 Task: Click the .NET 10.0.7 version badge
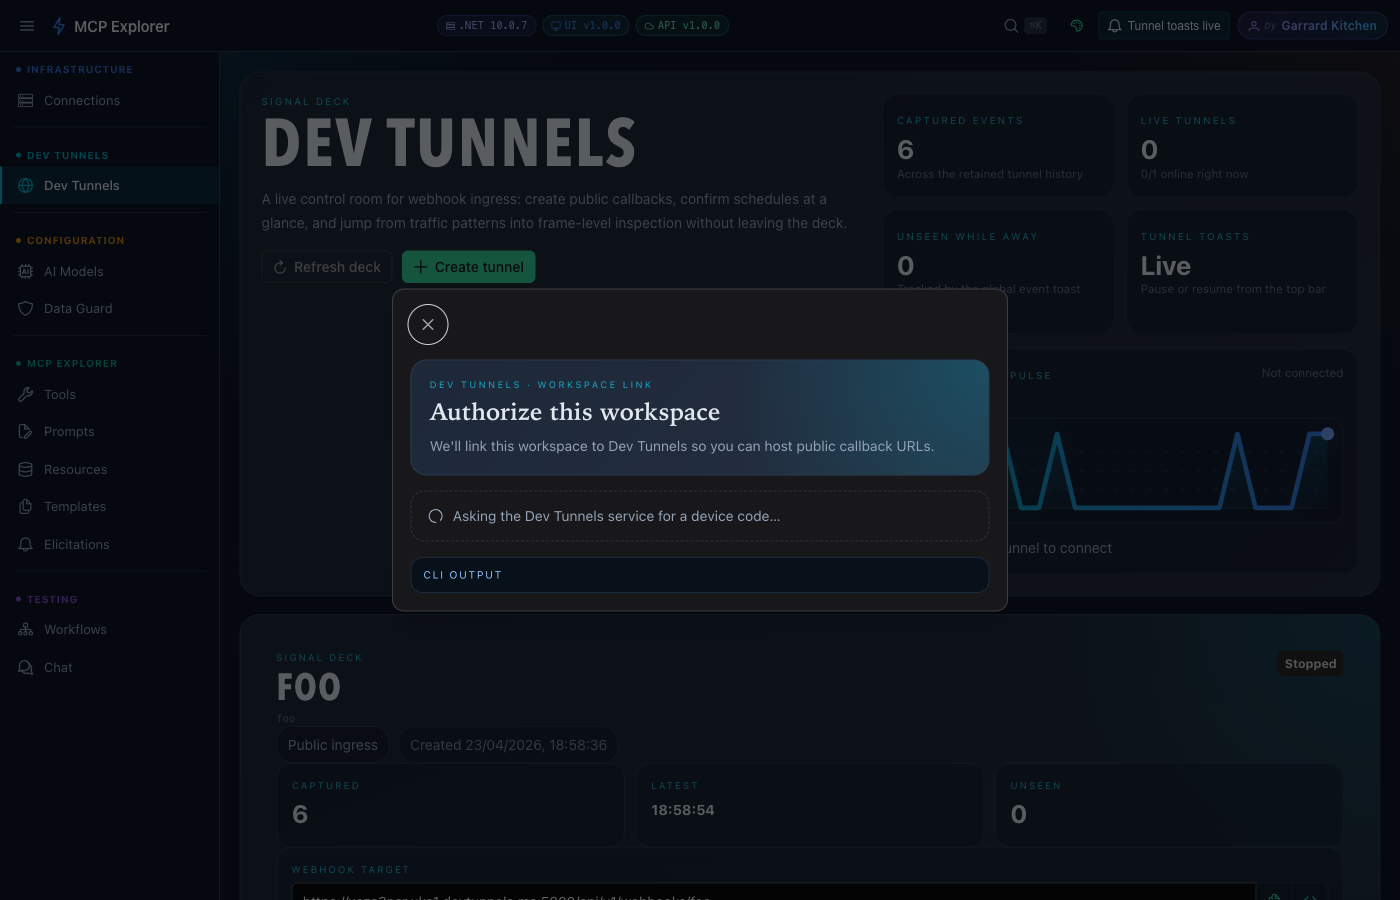[x=486, y=26]
